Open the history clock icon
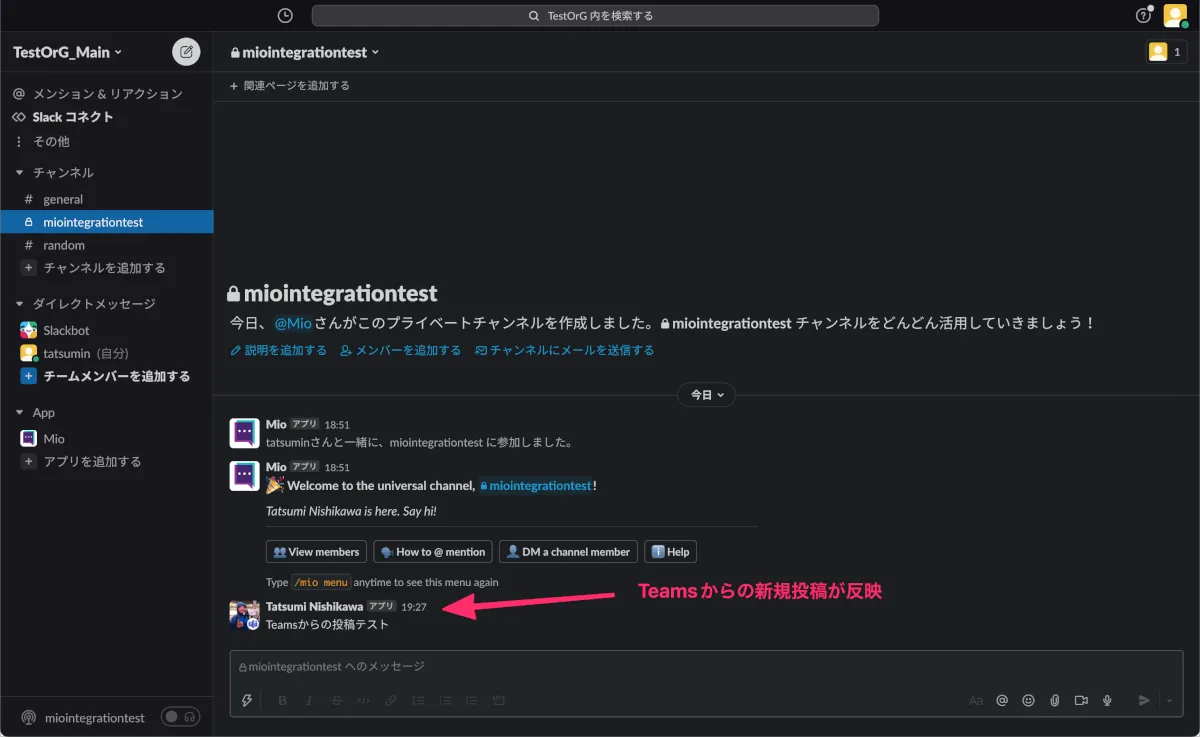Screen dimensions: 1200x737 click(x=285, y=16)
